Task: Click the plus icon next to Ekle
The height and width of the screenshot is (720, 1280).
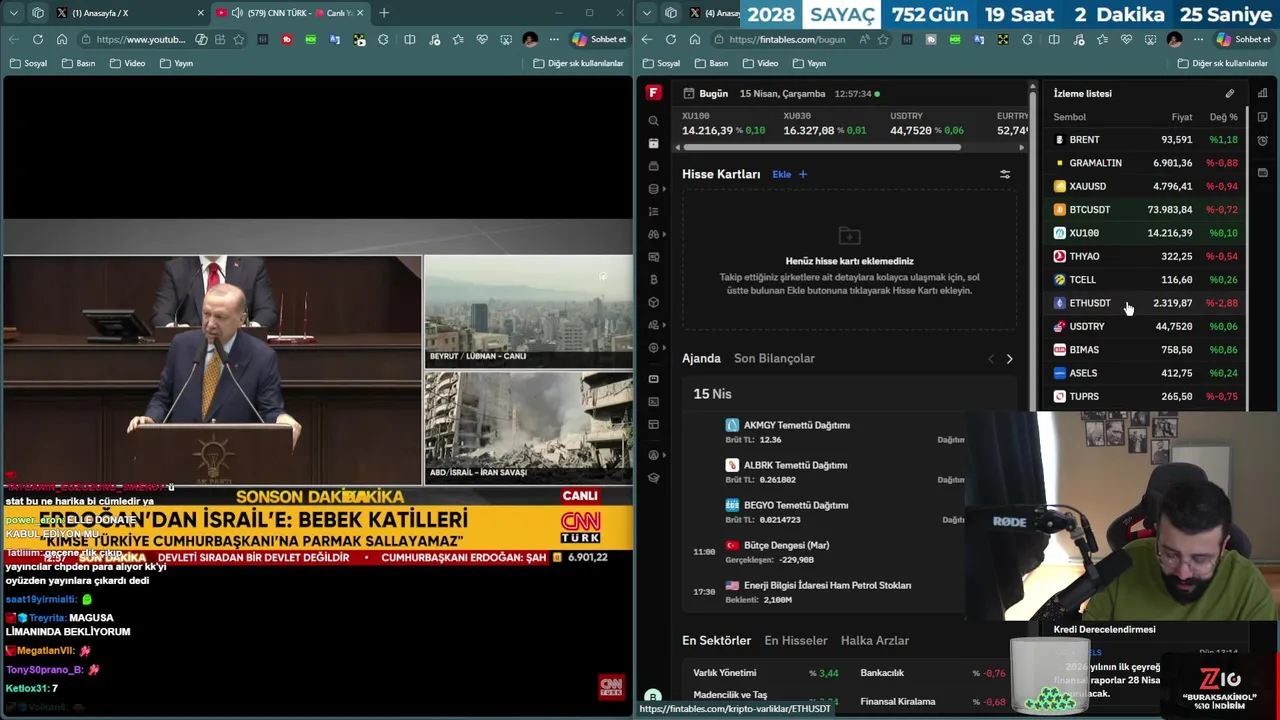Action: click(802, 174)
